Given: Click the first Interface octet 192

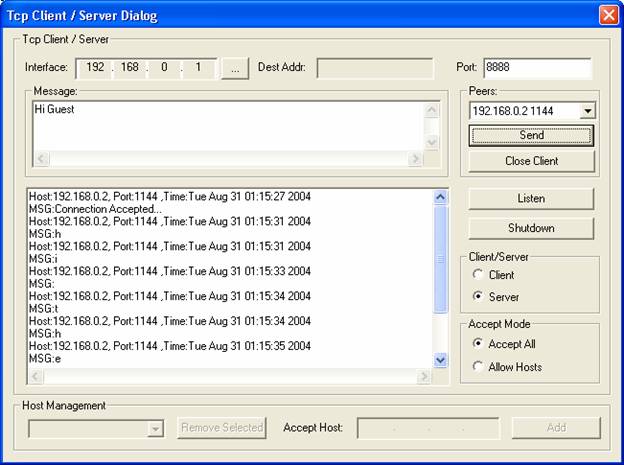Looking at the screenshot, I should coord(95,67).
